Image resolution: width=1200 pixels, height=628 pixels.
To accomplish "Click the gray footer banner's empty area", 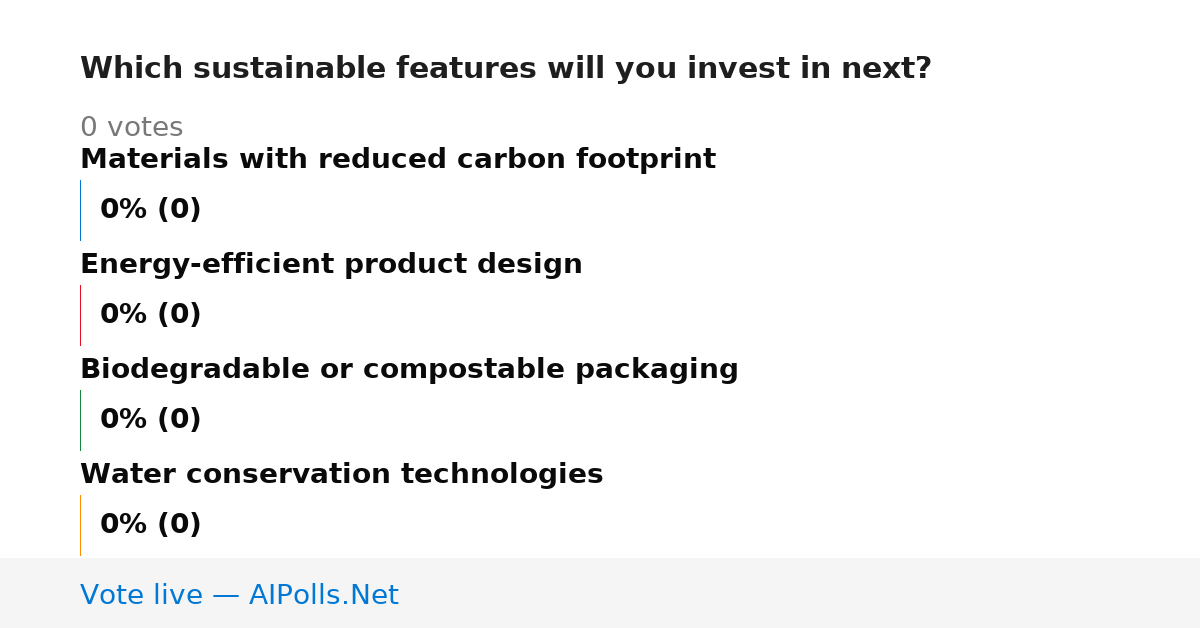I will 800,593.
